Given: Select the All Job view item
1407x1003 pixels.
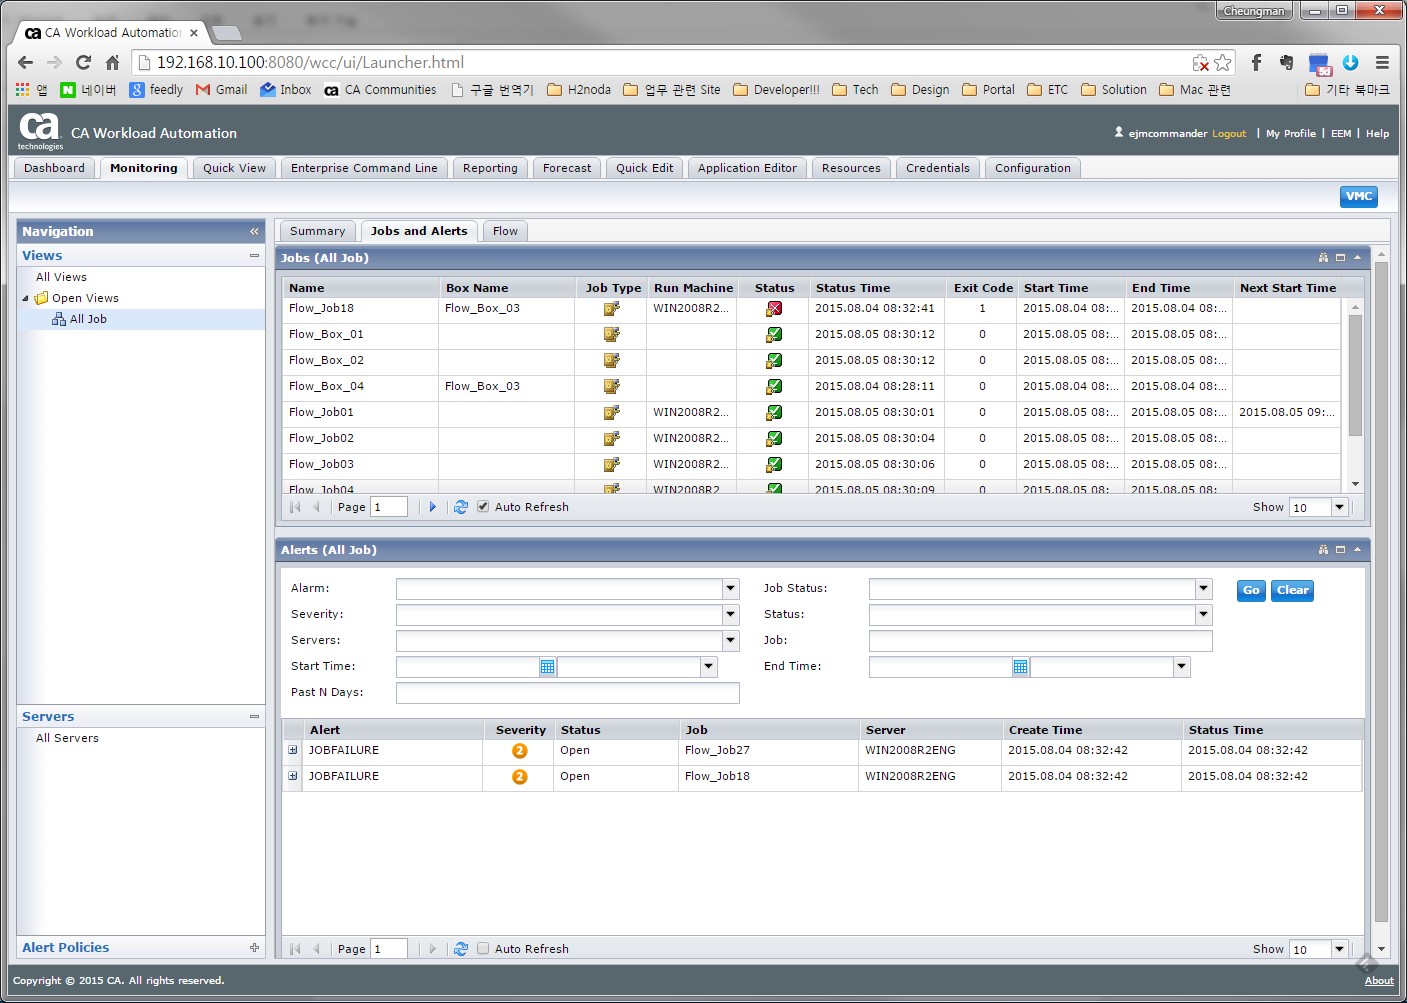Looking at the screenshot, I should 88,319.
